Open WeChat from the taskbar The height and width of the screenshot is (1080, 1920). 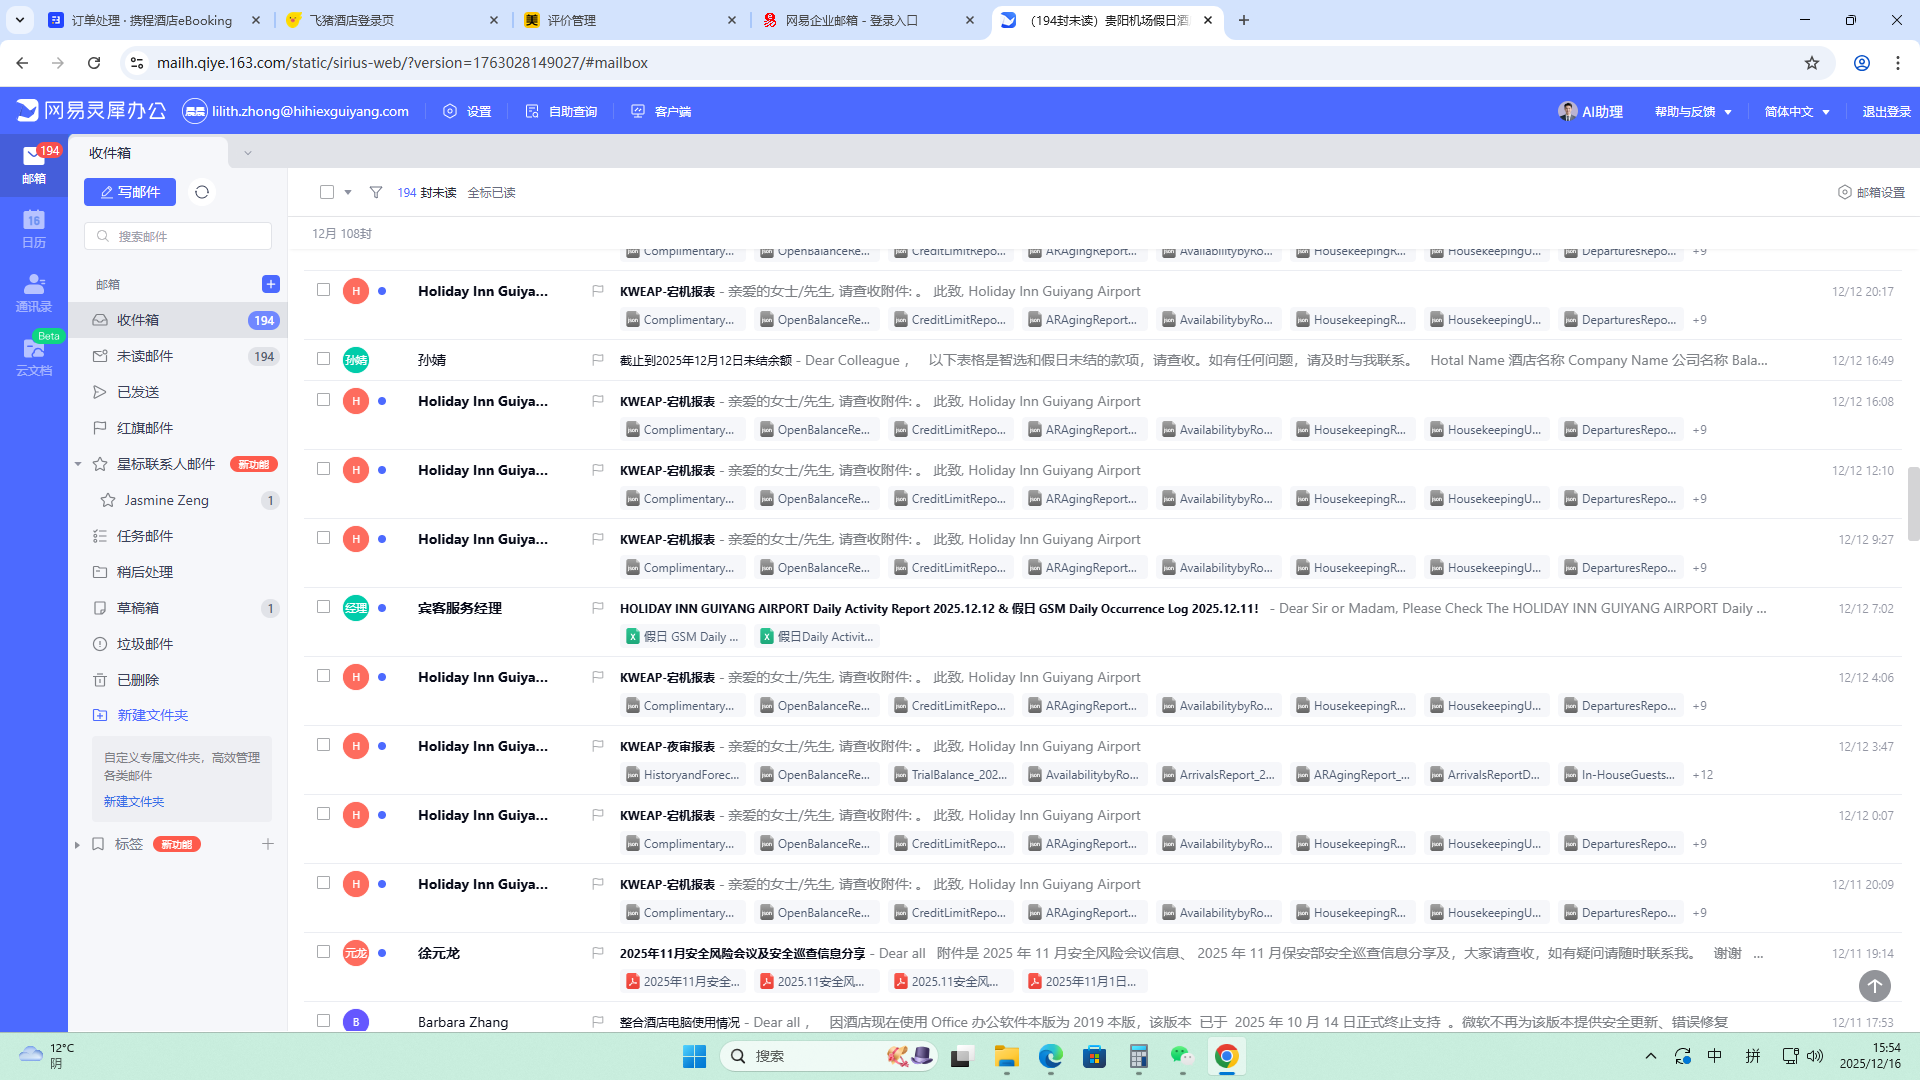pyautogui.click(x=1182, y=1056)
